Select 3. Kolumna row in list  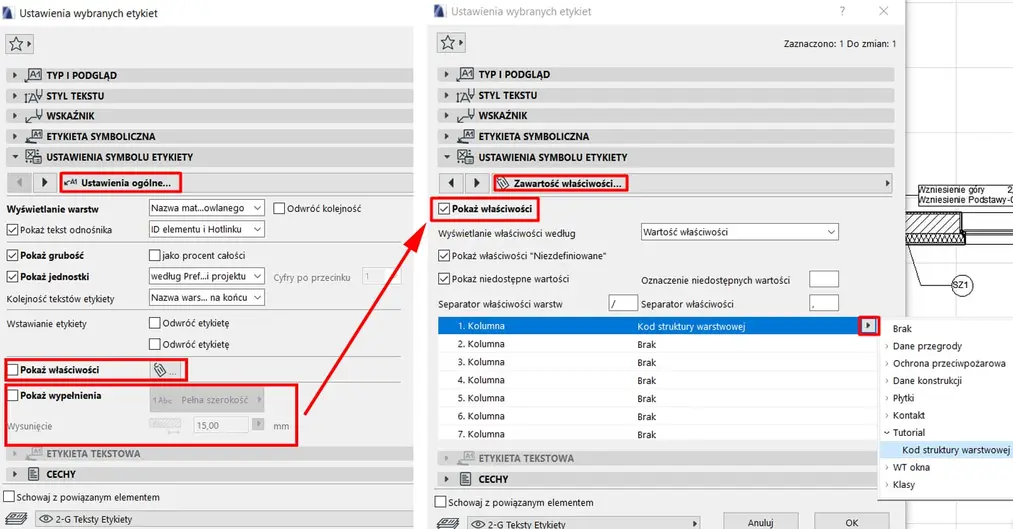(x=657, y=362)
